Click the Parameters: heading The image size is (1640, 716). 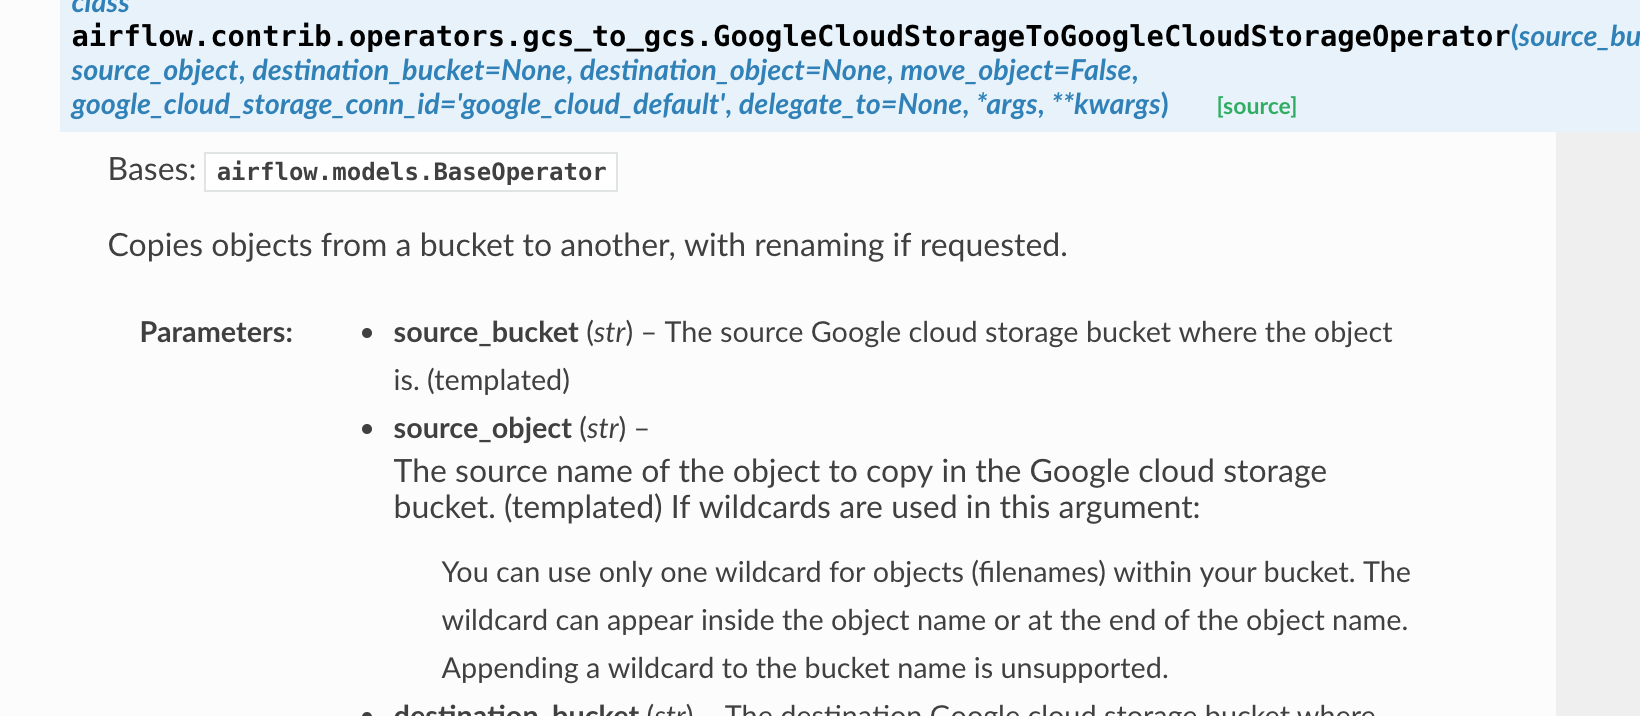[x=216, y=332]
